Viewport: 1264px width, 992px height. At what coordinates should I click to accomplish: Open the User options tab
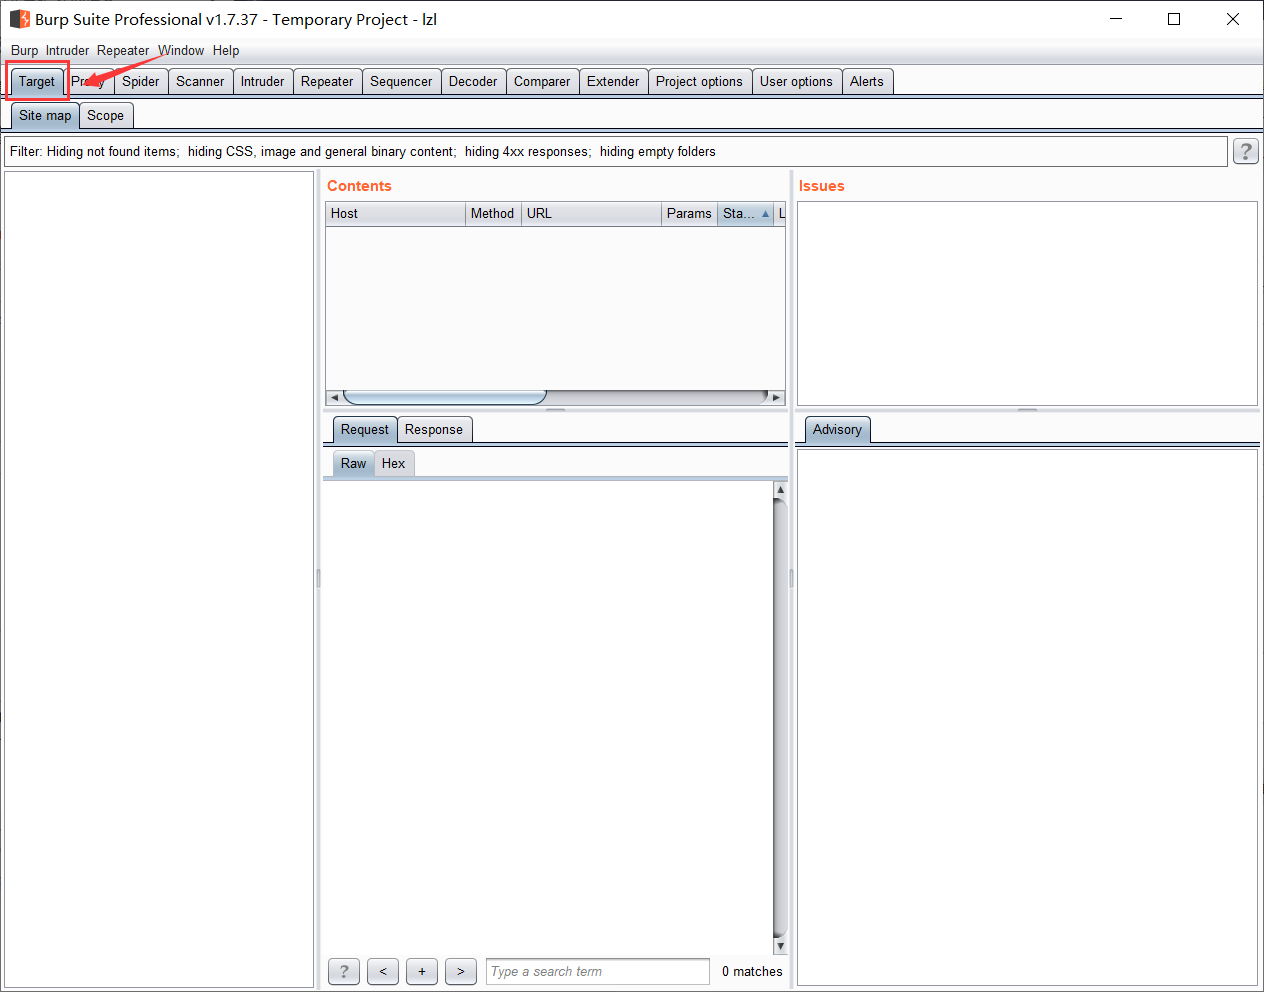[x=796, y=82]
